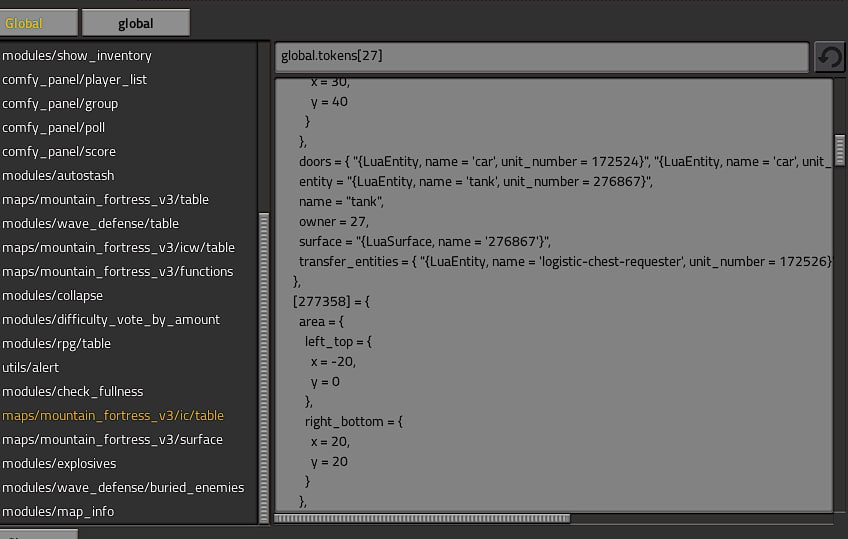This screenshot has height=539, width=848.
Task: Select comfy_panel/player_list in the list
Action: 75,79
